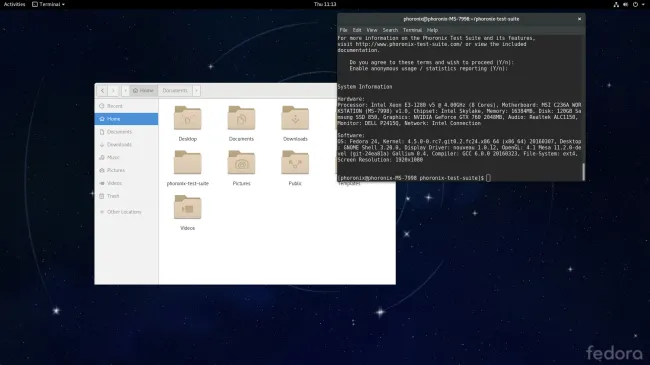Viewport: 650px width, 365px height.
Task: Click the volume icon in top bar
Action: coord(626,5)
